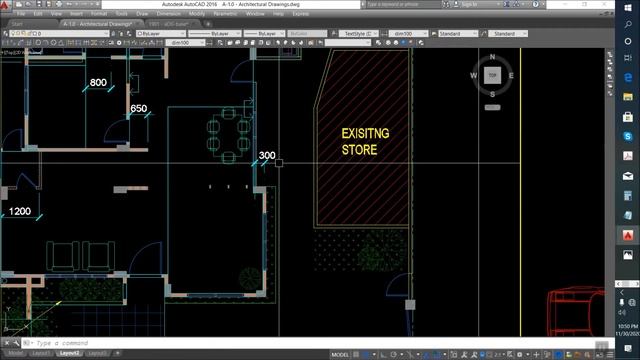640x360 pixels.
Task: Switch to the Start drawing tab
Action: 17,24
